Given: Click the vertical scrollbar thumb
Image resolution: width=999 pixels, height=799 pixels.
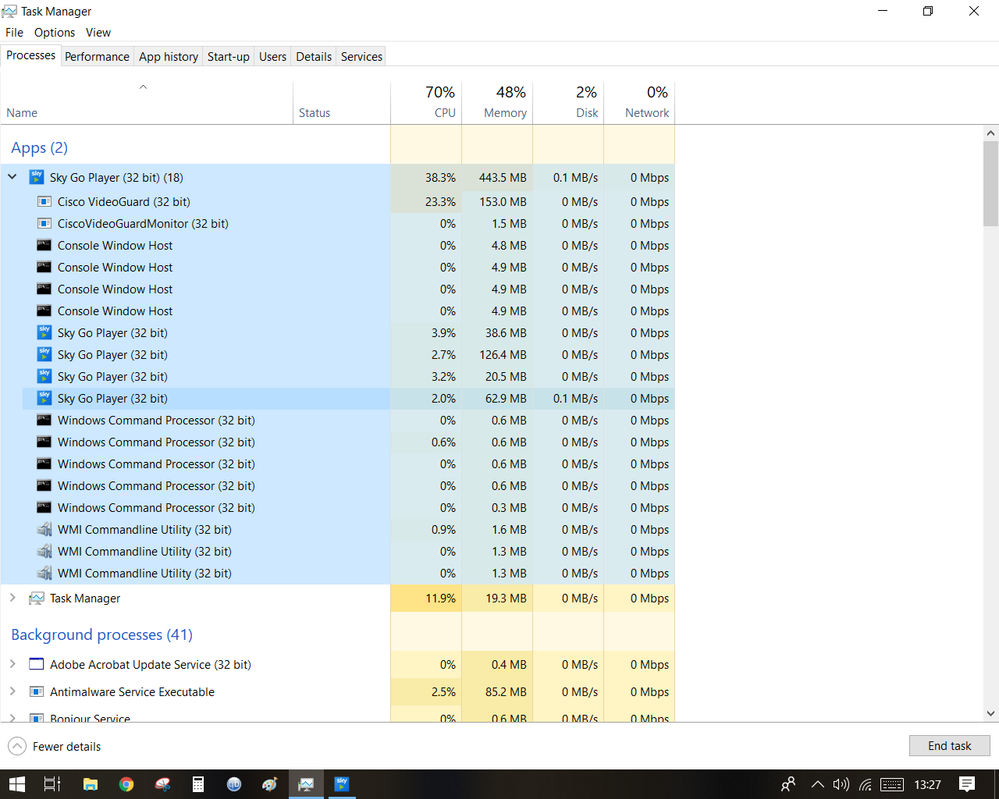Looking at the screenshot, I should point(990,184).
